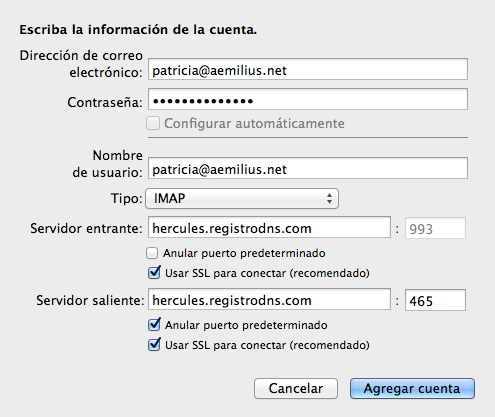Disable Anular puerto predeterminado for outgoing server
The image size is (495, 417).
pos(154,324)
